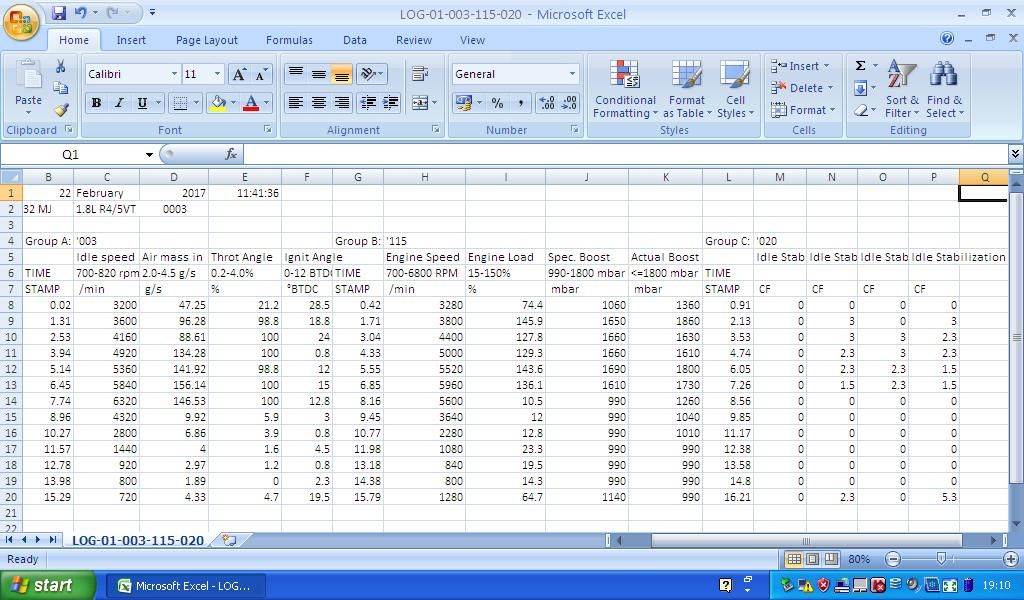Open the Formulas ribbon tab

pyautogui.click(x=289, y=40)
